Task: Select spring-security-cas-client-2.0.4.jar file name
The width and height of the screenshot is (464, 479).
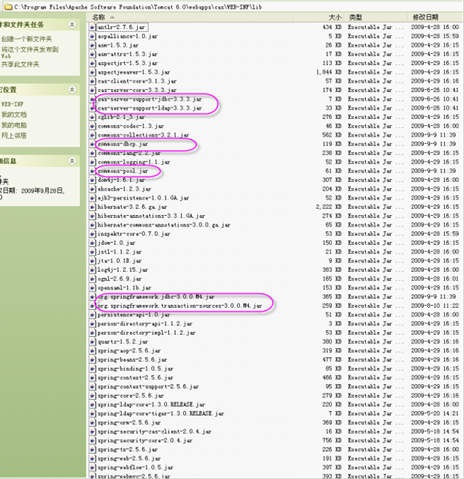Action: click(154, 432)
